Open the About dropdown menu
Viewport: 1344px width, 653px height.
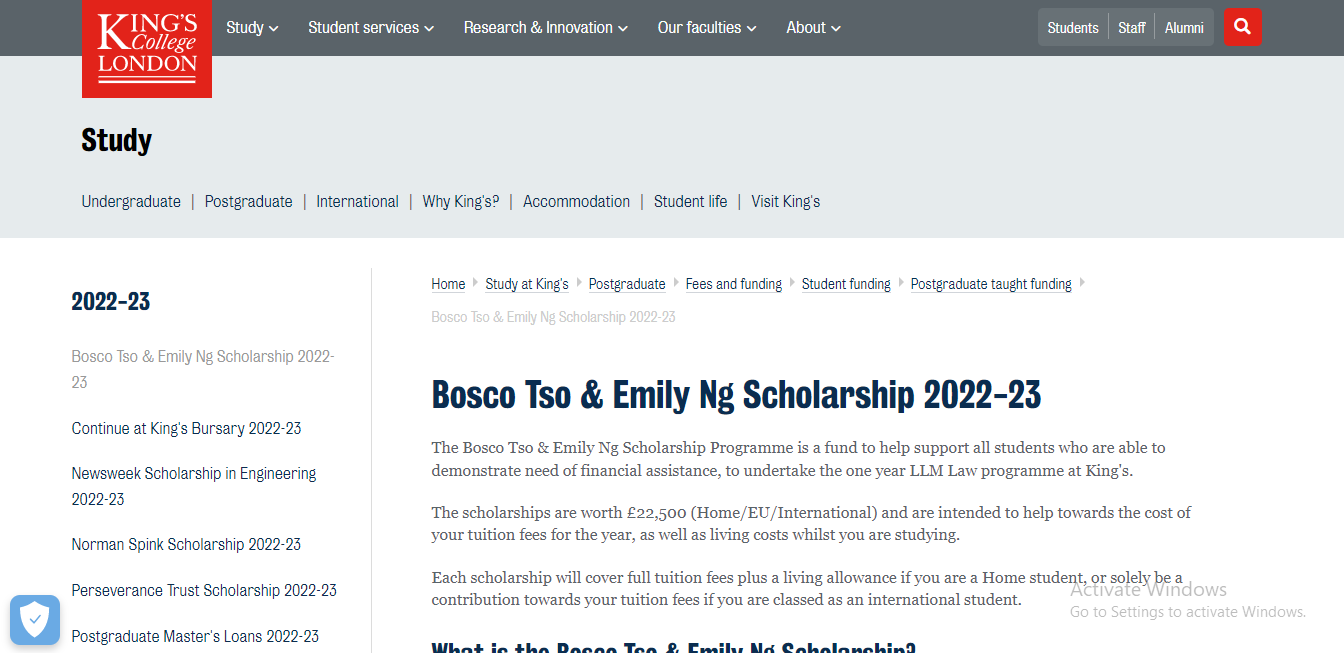pyautogui.click(x=813, y=28)
